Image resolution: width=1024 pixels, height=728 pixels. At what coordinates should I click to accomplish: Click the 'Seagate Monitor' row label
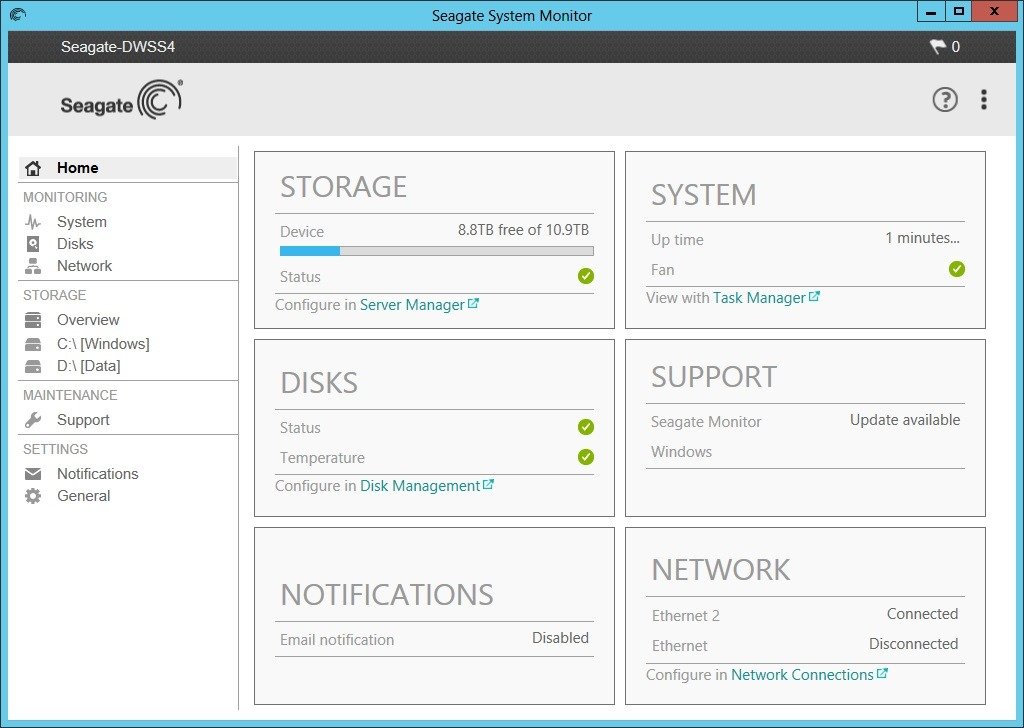pyautogui.click(x=706, y=422)
